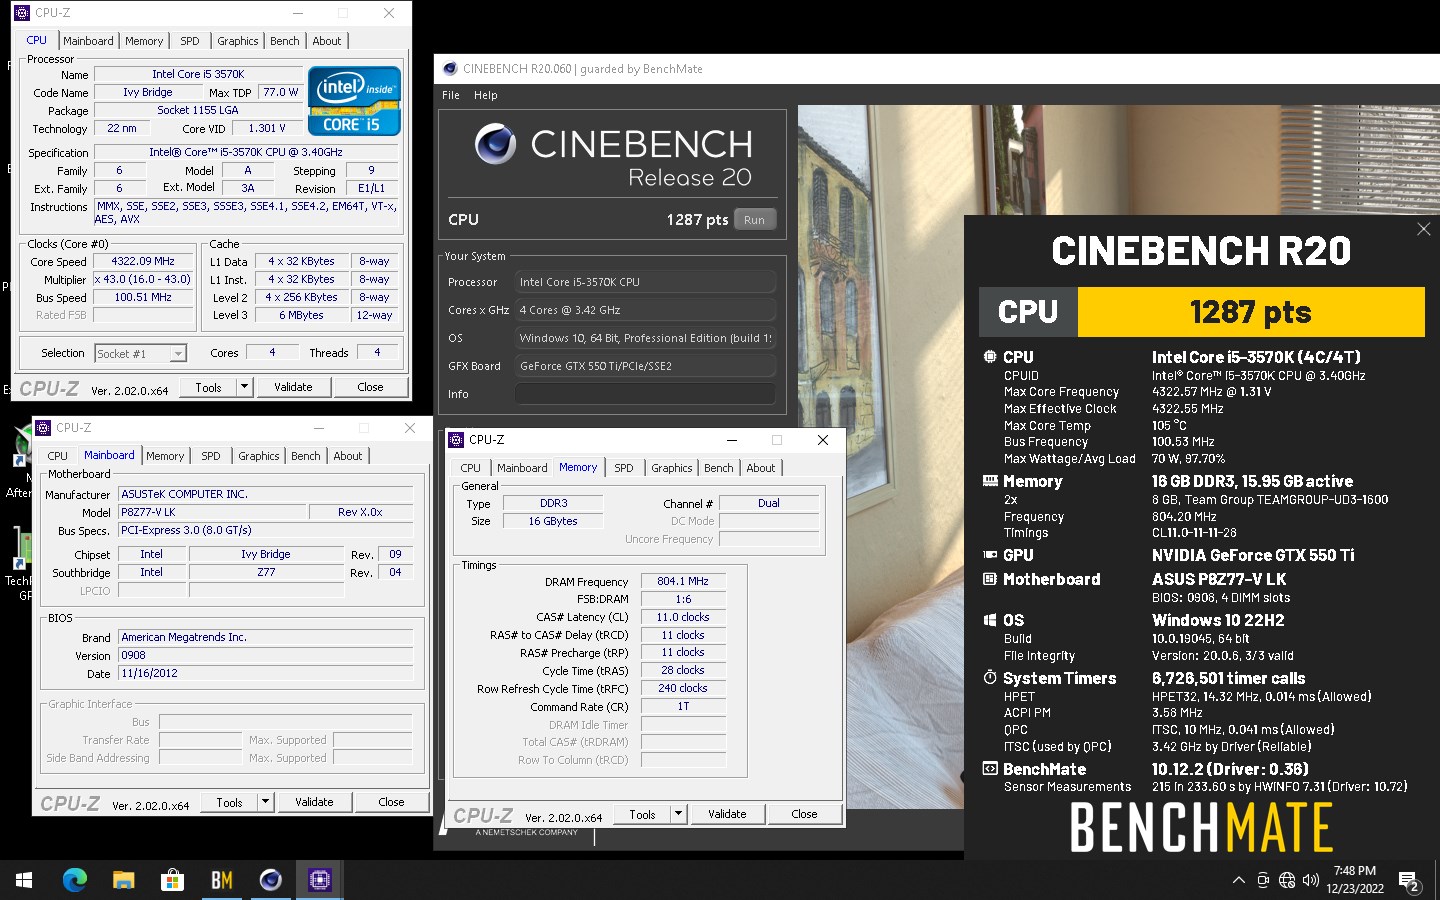The image size is (1440, 900).
Task: Click the Channel # Dual value
Action: pyautogui.click(x=769, y=503)
